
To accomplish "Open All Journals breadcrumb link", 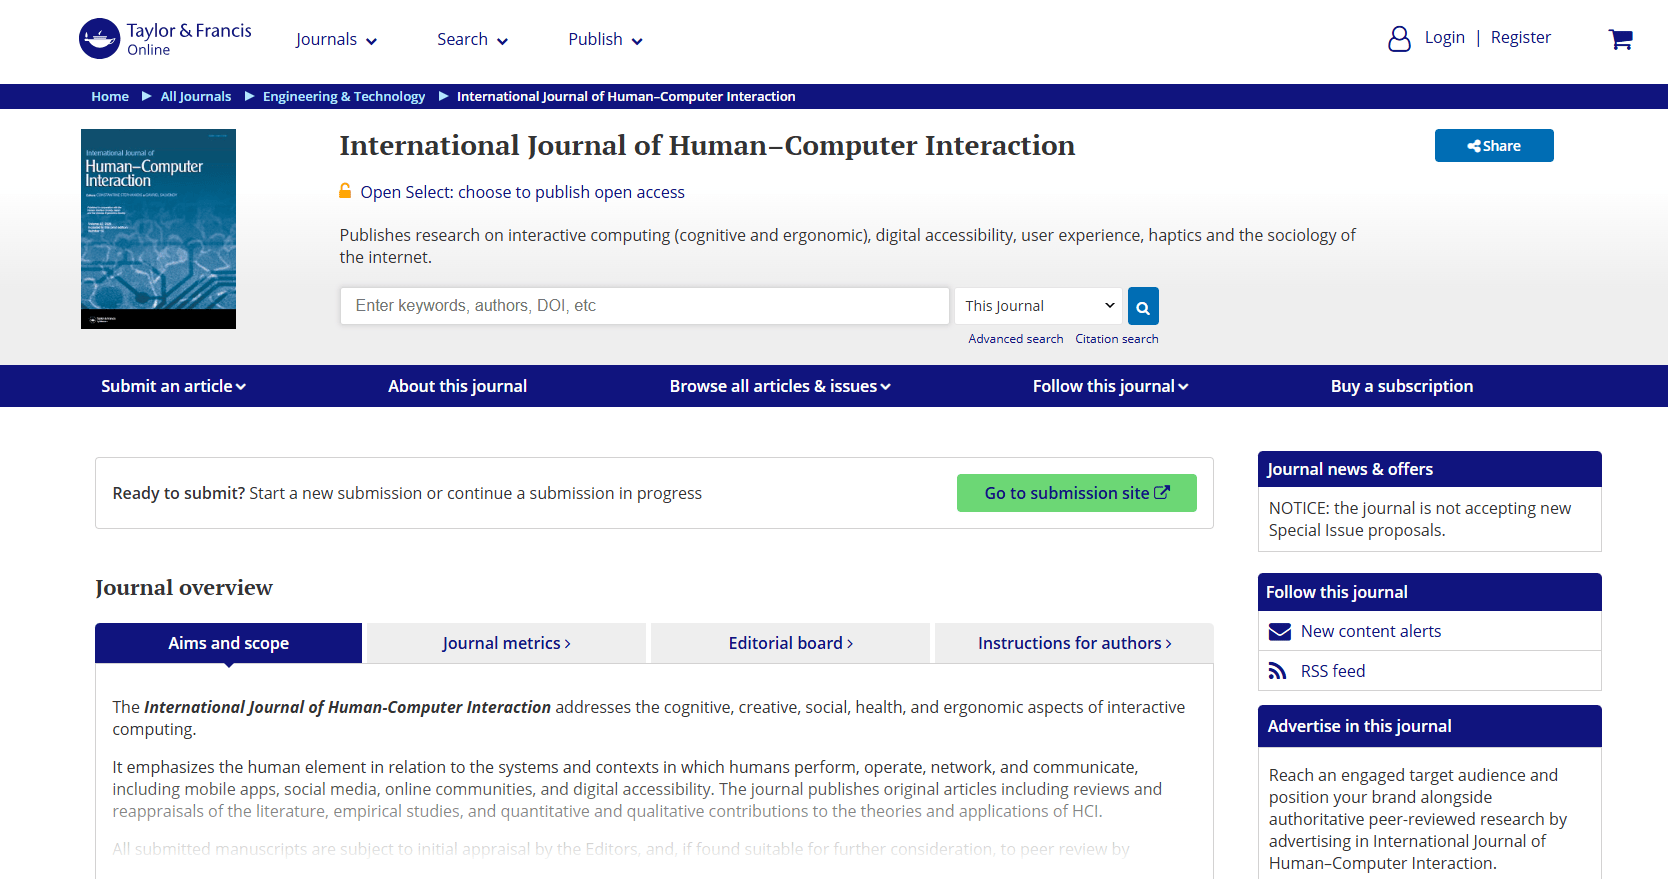I will coord(196,96).
